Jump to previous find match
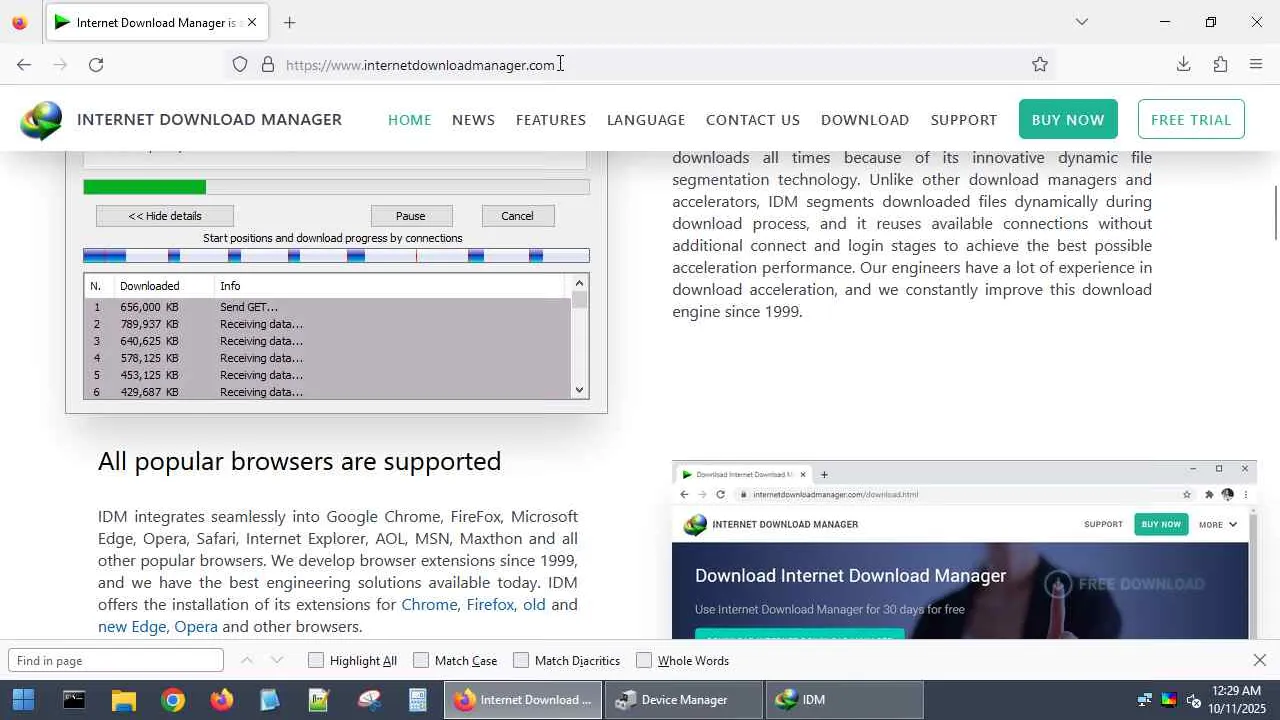The image size is (1280, 720). pos(247,660)
